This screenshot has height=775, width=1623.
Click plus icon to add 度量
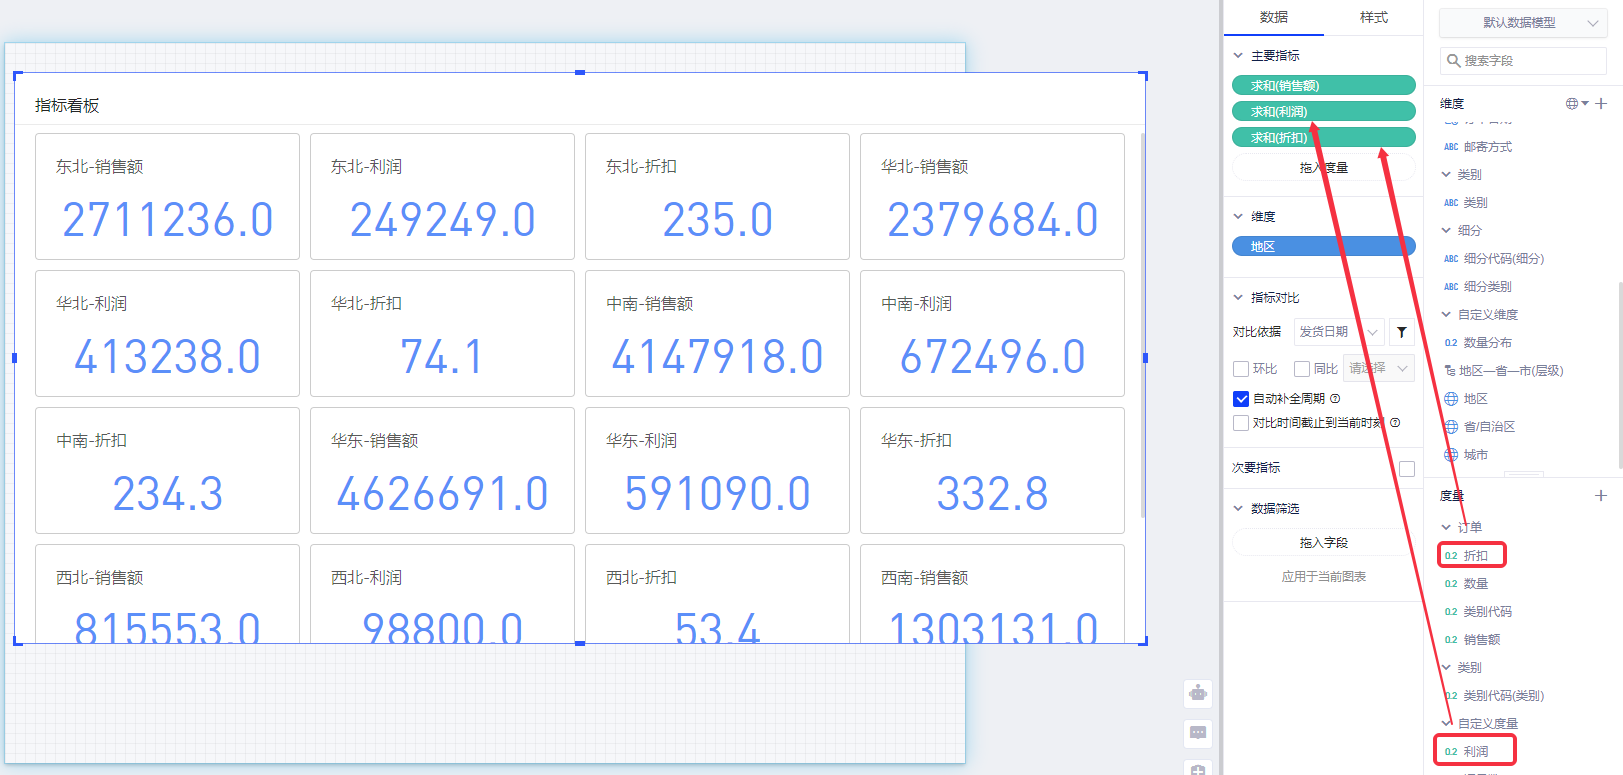click(1601, 495)
